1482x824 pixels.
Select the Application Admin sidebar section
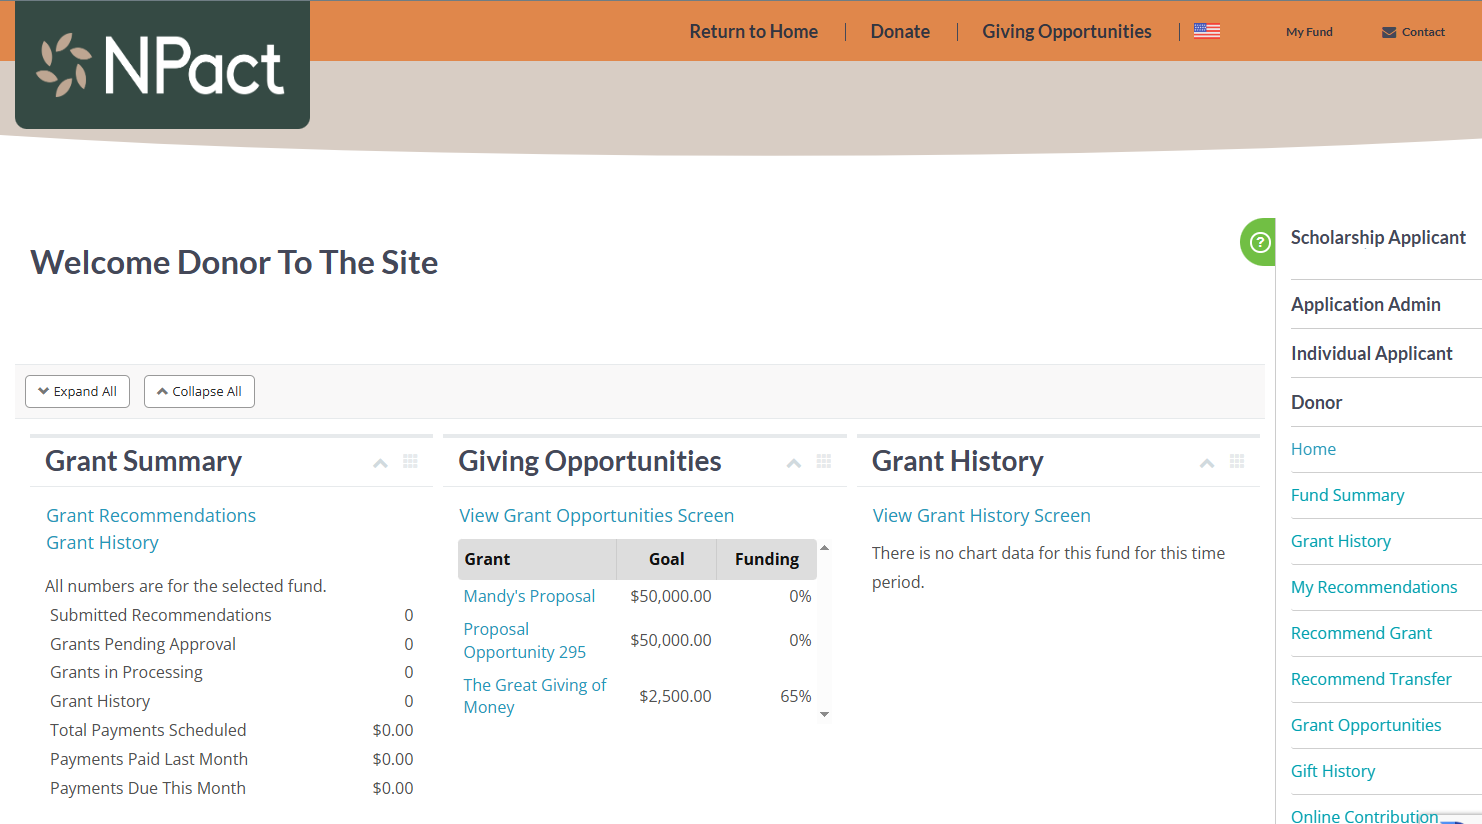point(1366,304)
